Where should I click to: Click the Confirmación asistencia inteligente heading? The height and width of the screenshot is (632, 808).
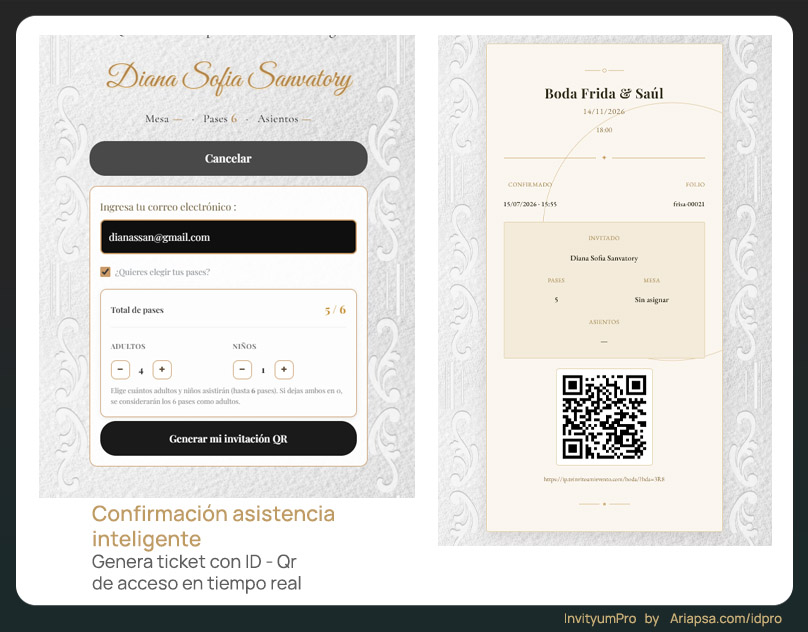[x=213, y=526]
